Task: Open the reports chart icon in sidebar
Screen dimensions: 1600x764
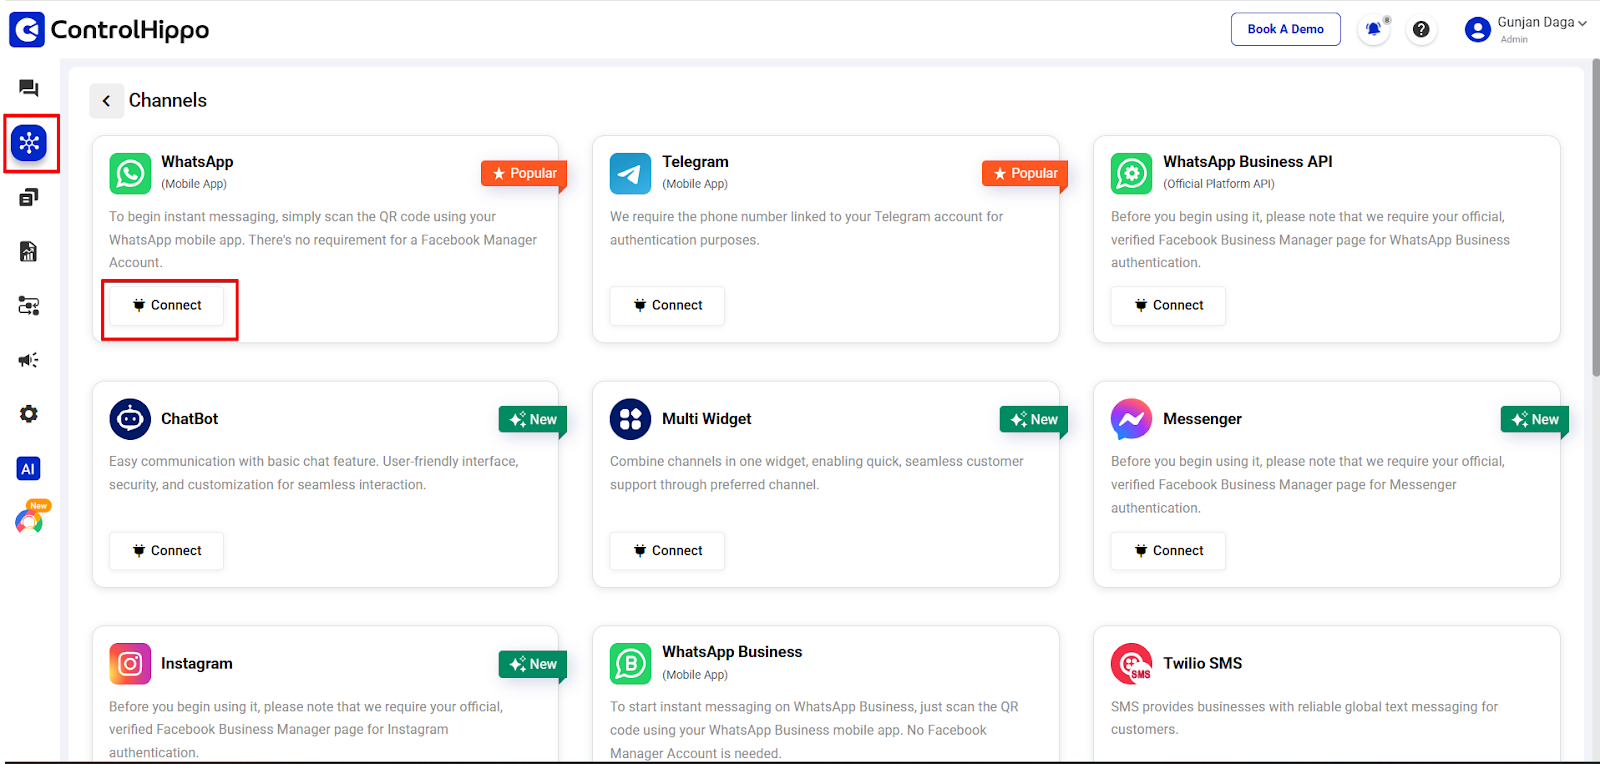Action: pyautogui.click(x=29, y=251)
